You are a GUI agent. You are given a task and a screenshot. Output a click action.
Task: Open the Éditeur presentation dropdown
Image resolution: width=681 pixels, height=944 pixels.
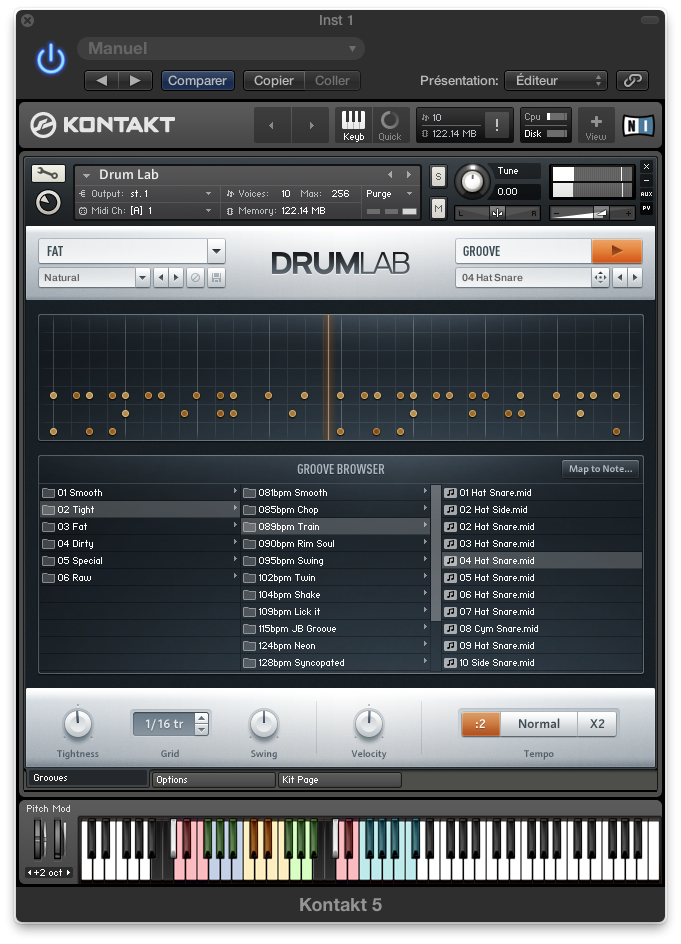click(x=556, y=80)
